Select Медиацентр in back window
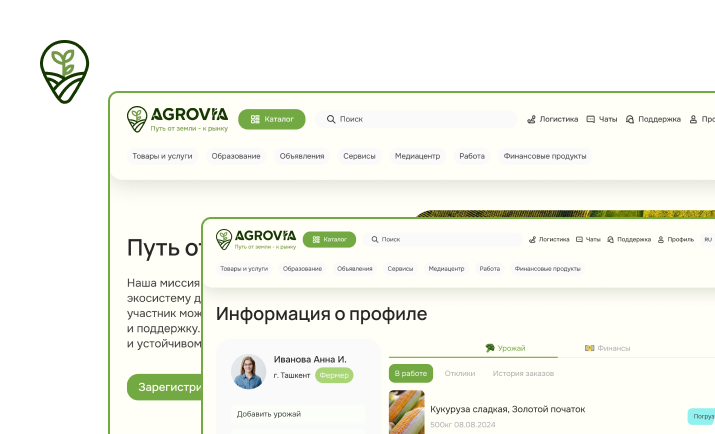The image size is (715, 434). (x=417, y=156)
